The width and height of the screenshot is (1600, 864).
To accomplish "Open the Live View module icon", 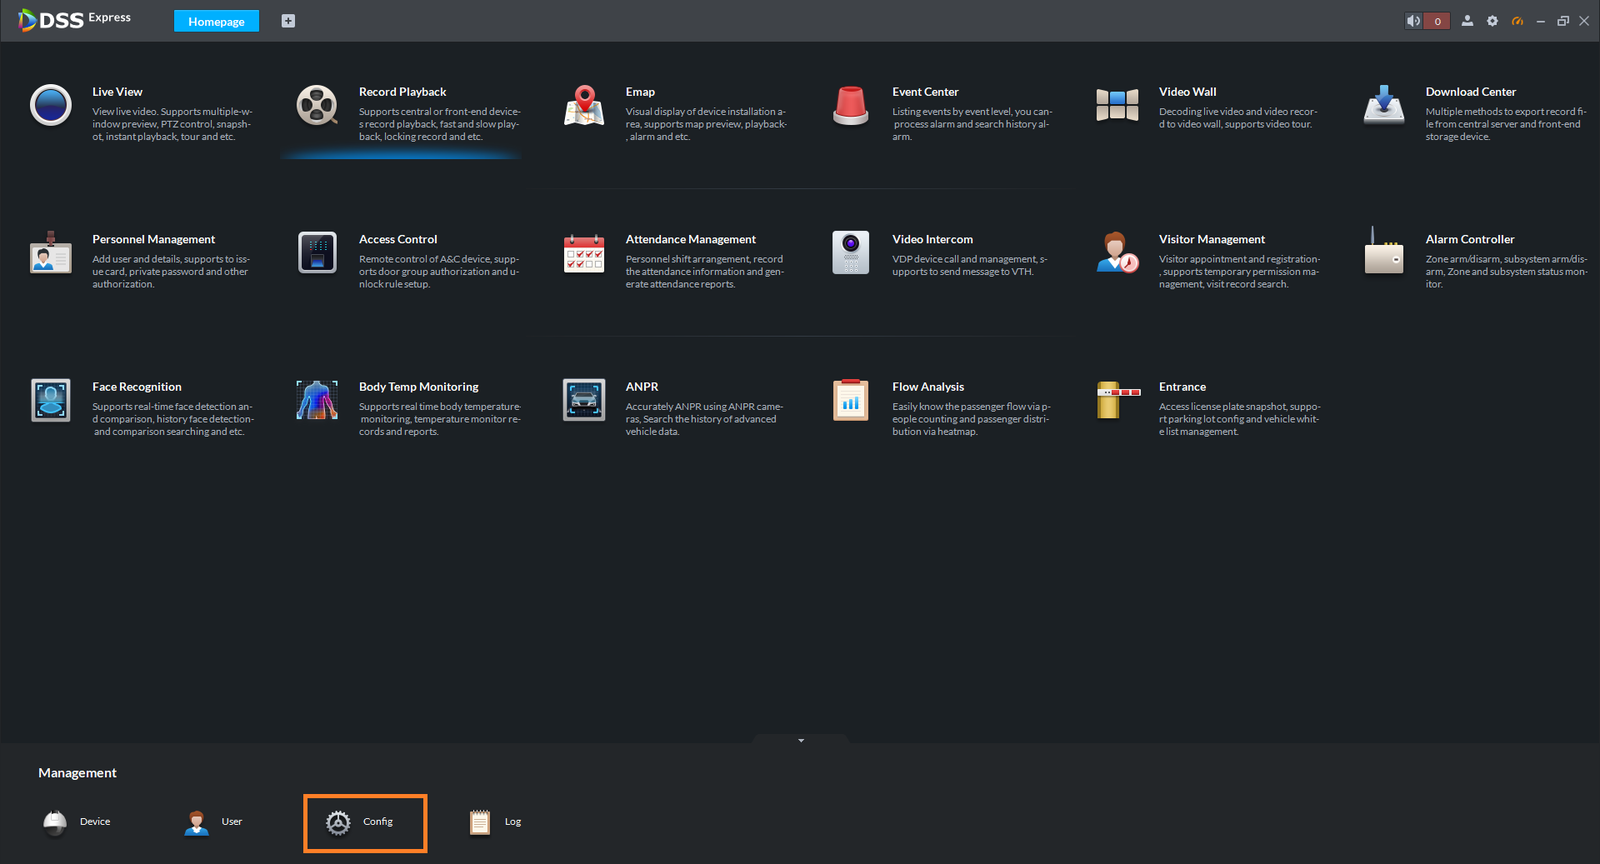I will coord(51,105).
